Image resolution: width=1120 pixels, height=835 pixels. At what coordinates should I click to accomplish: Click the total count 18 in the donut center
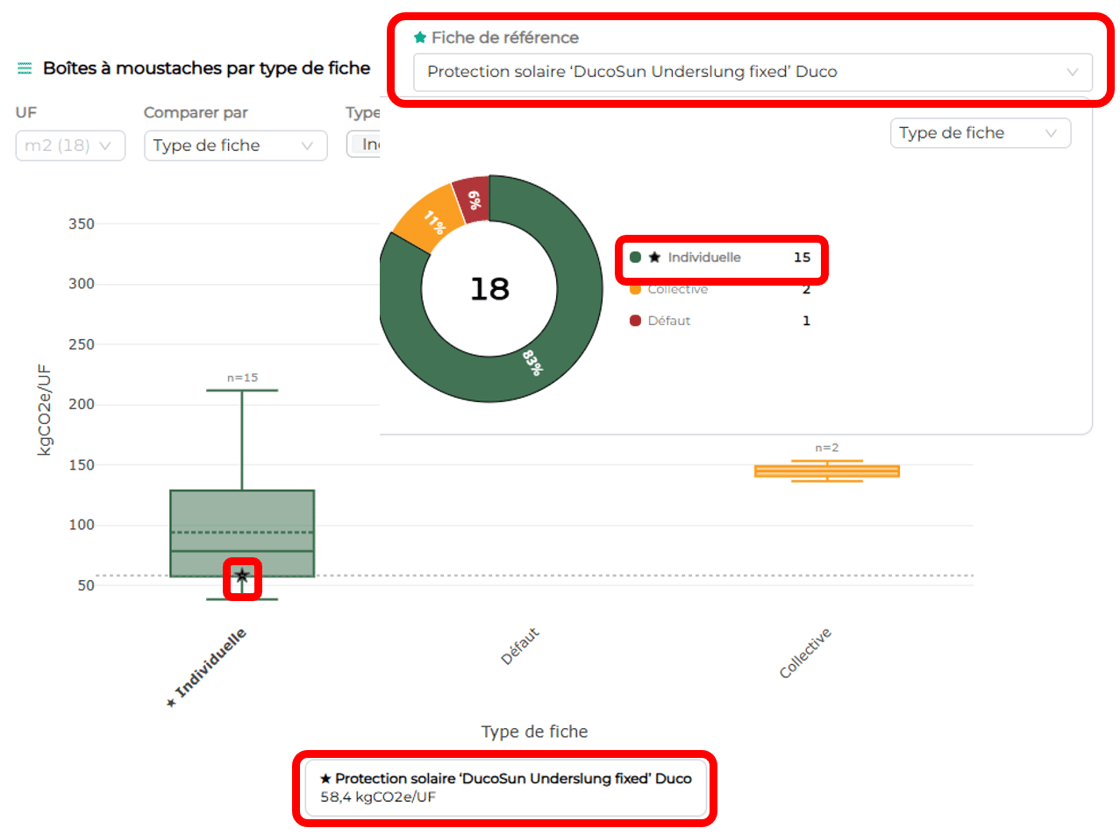click(x=490, y=289)
